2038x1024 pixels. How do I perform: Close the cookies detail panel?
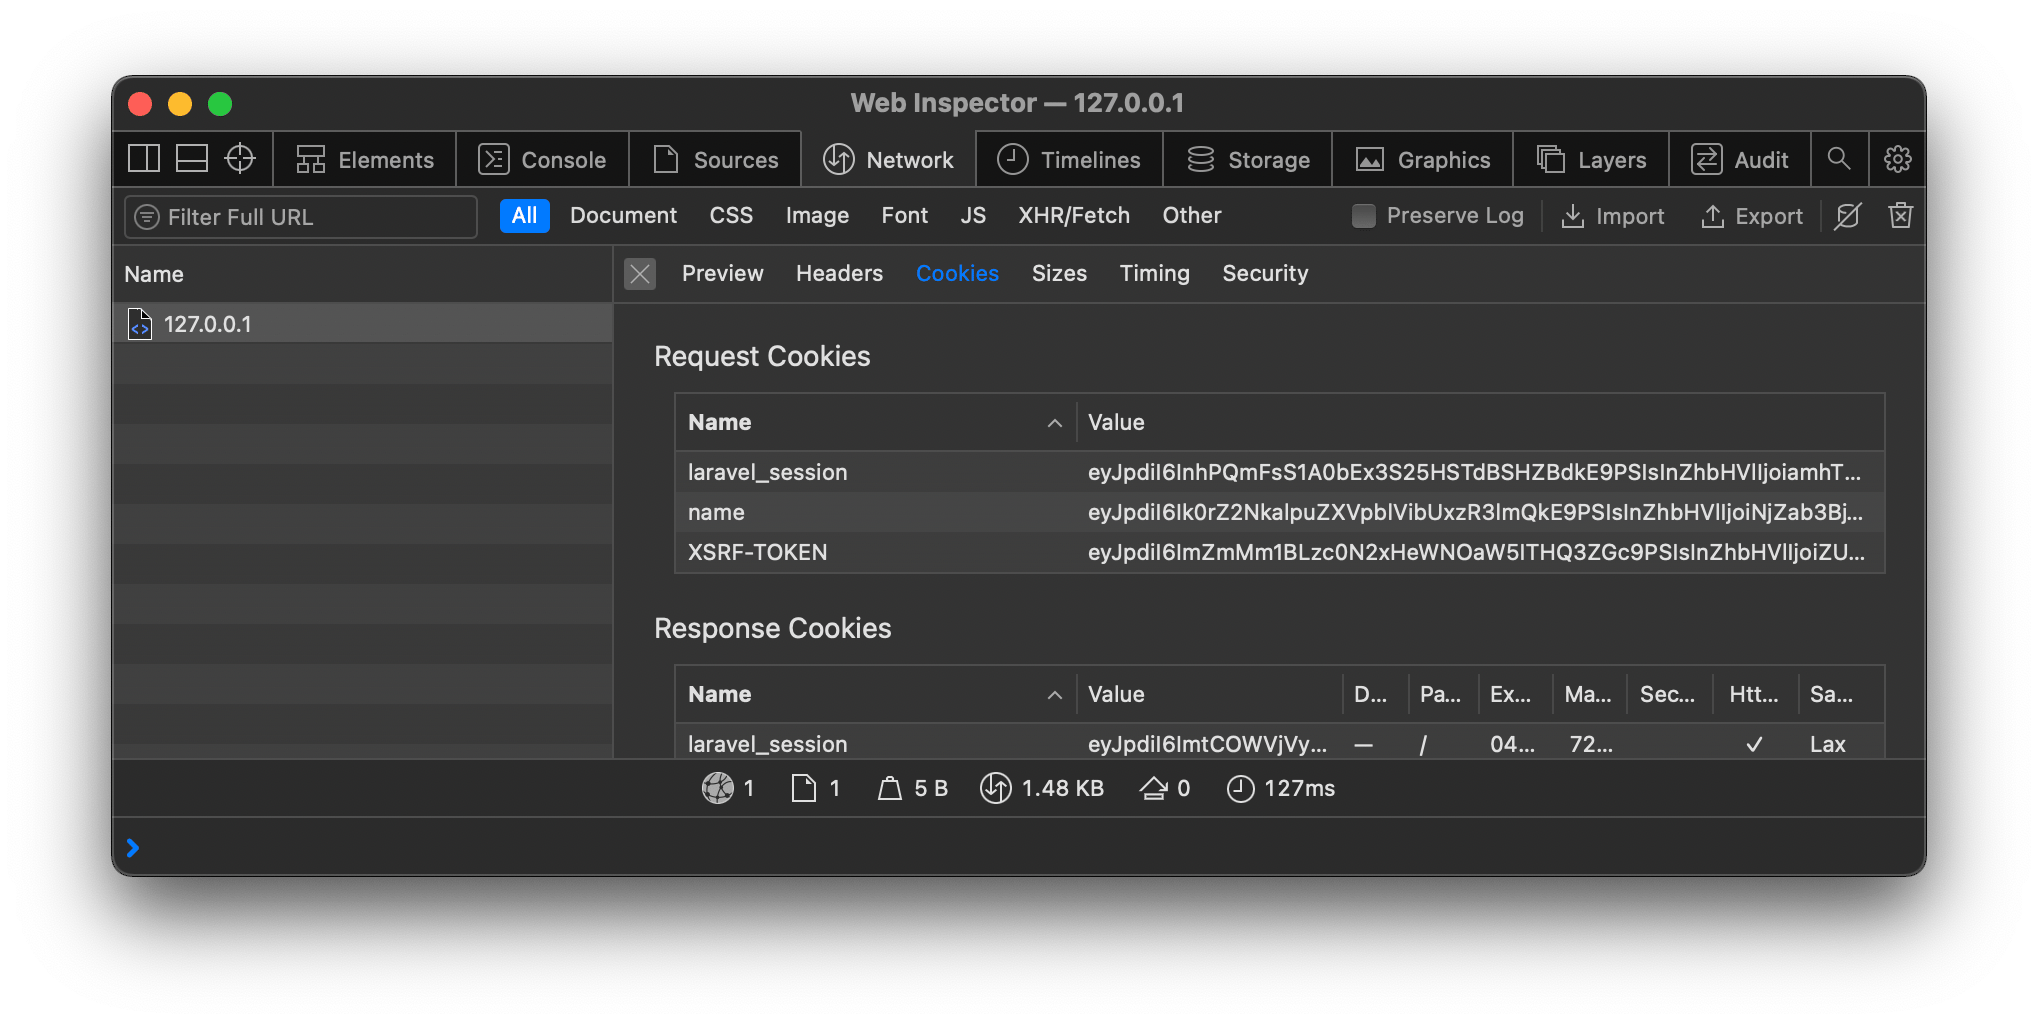[640, 273]
